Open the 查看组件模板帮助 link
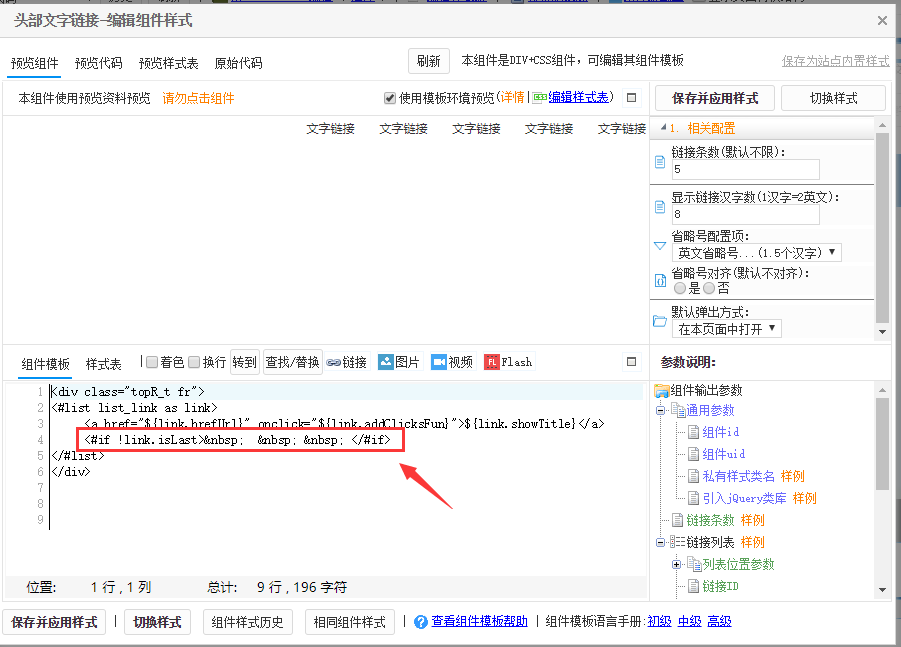 coord(479,621)
